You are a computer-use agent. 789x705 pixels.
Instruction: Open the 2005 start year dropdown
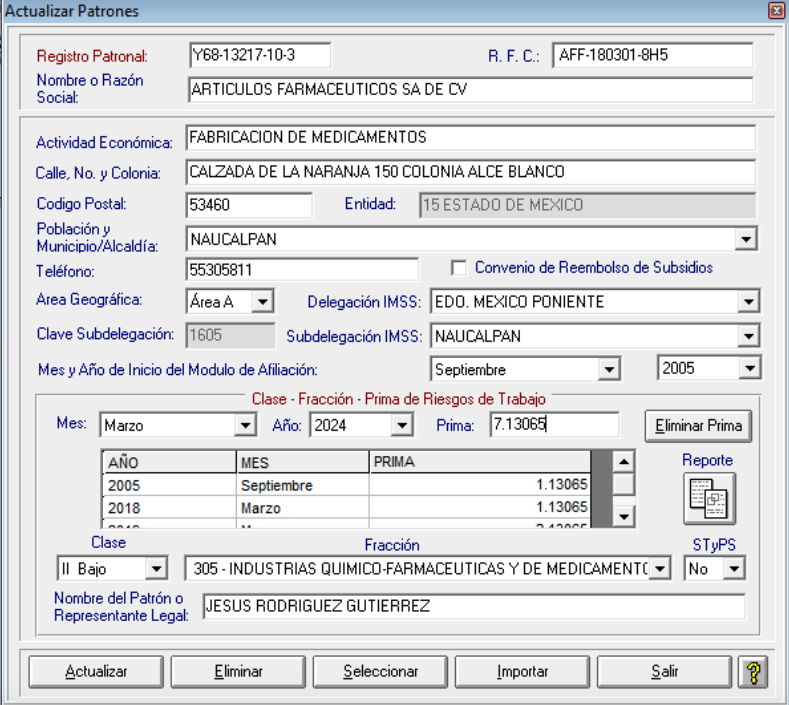click(x=749, y=370)
